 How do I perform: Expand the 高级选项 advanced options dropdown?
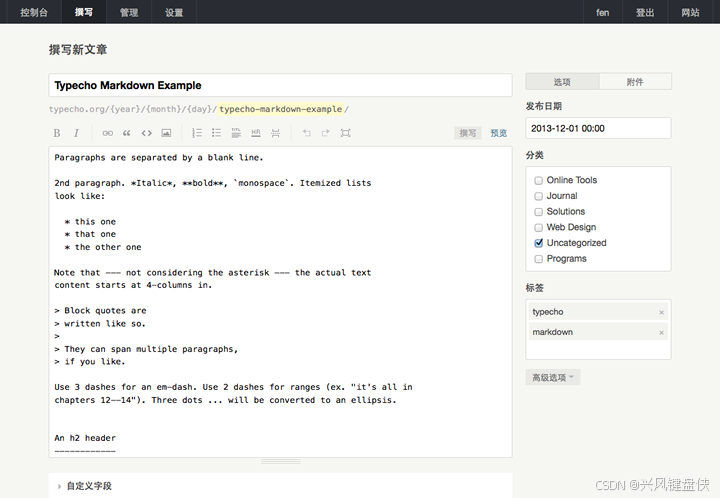click(x=552, y=378)
